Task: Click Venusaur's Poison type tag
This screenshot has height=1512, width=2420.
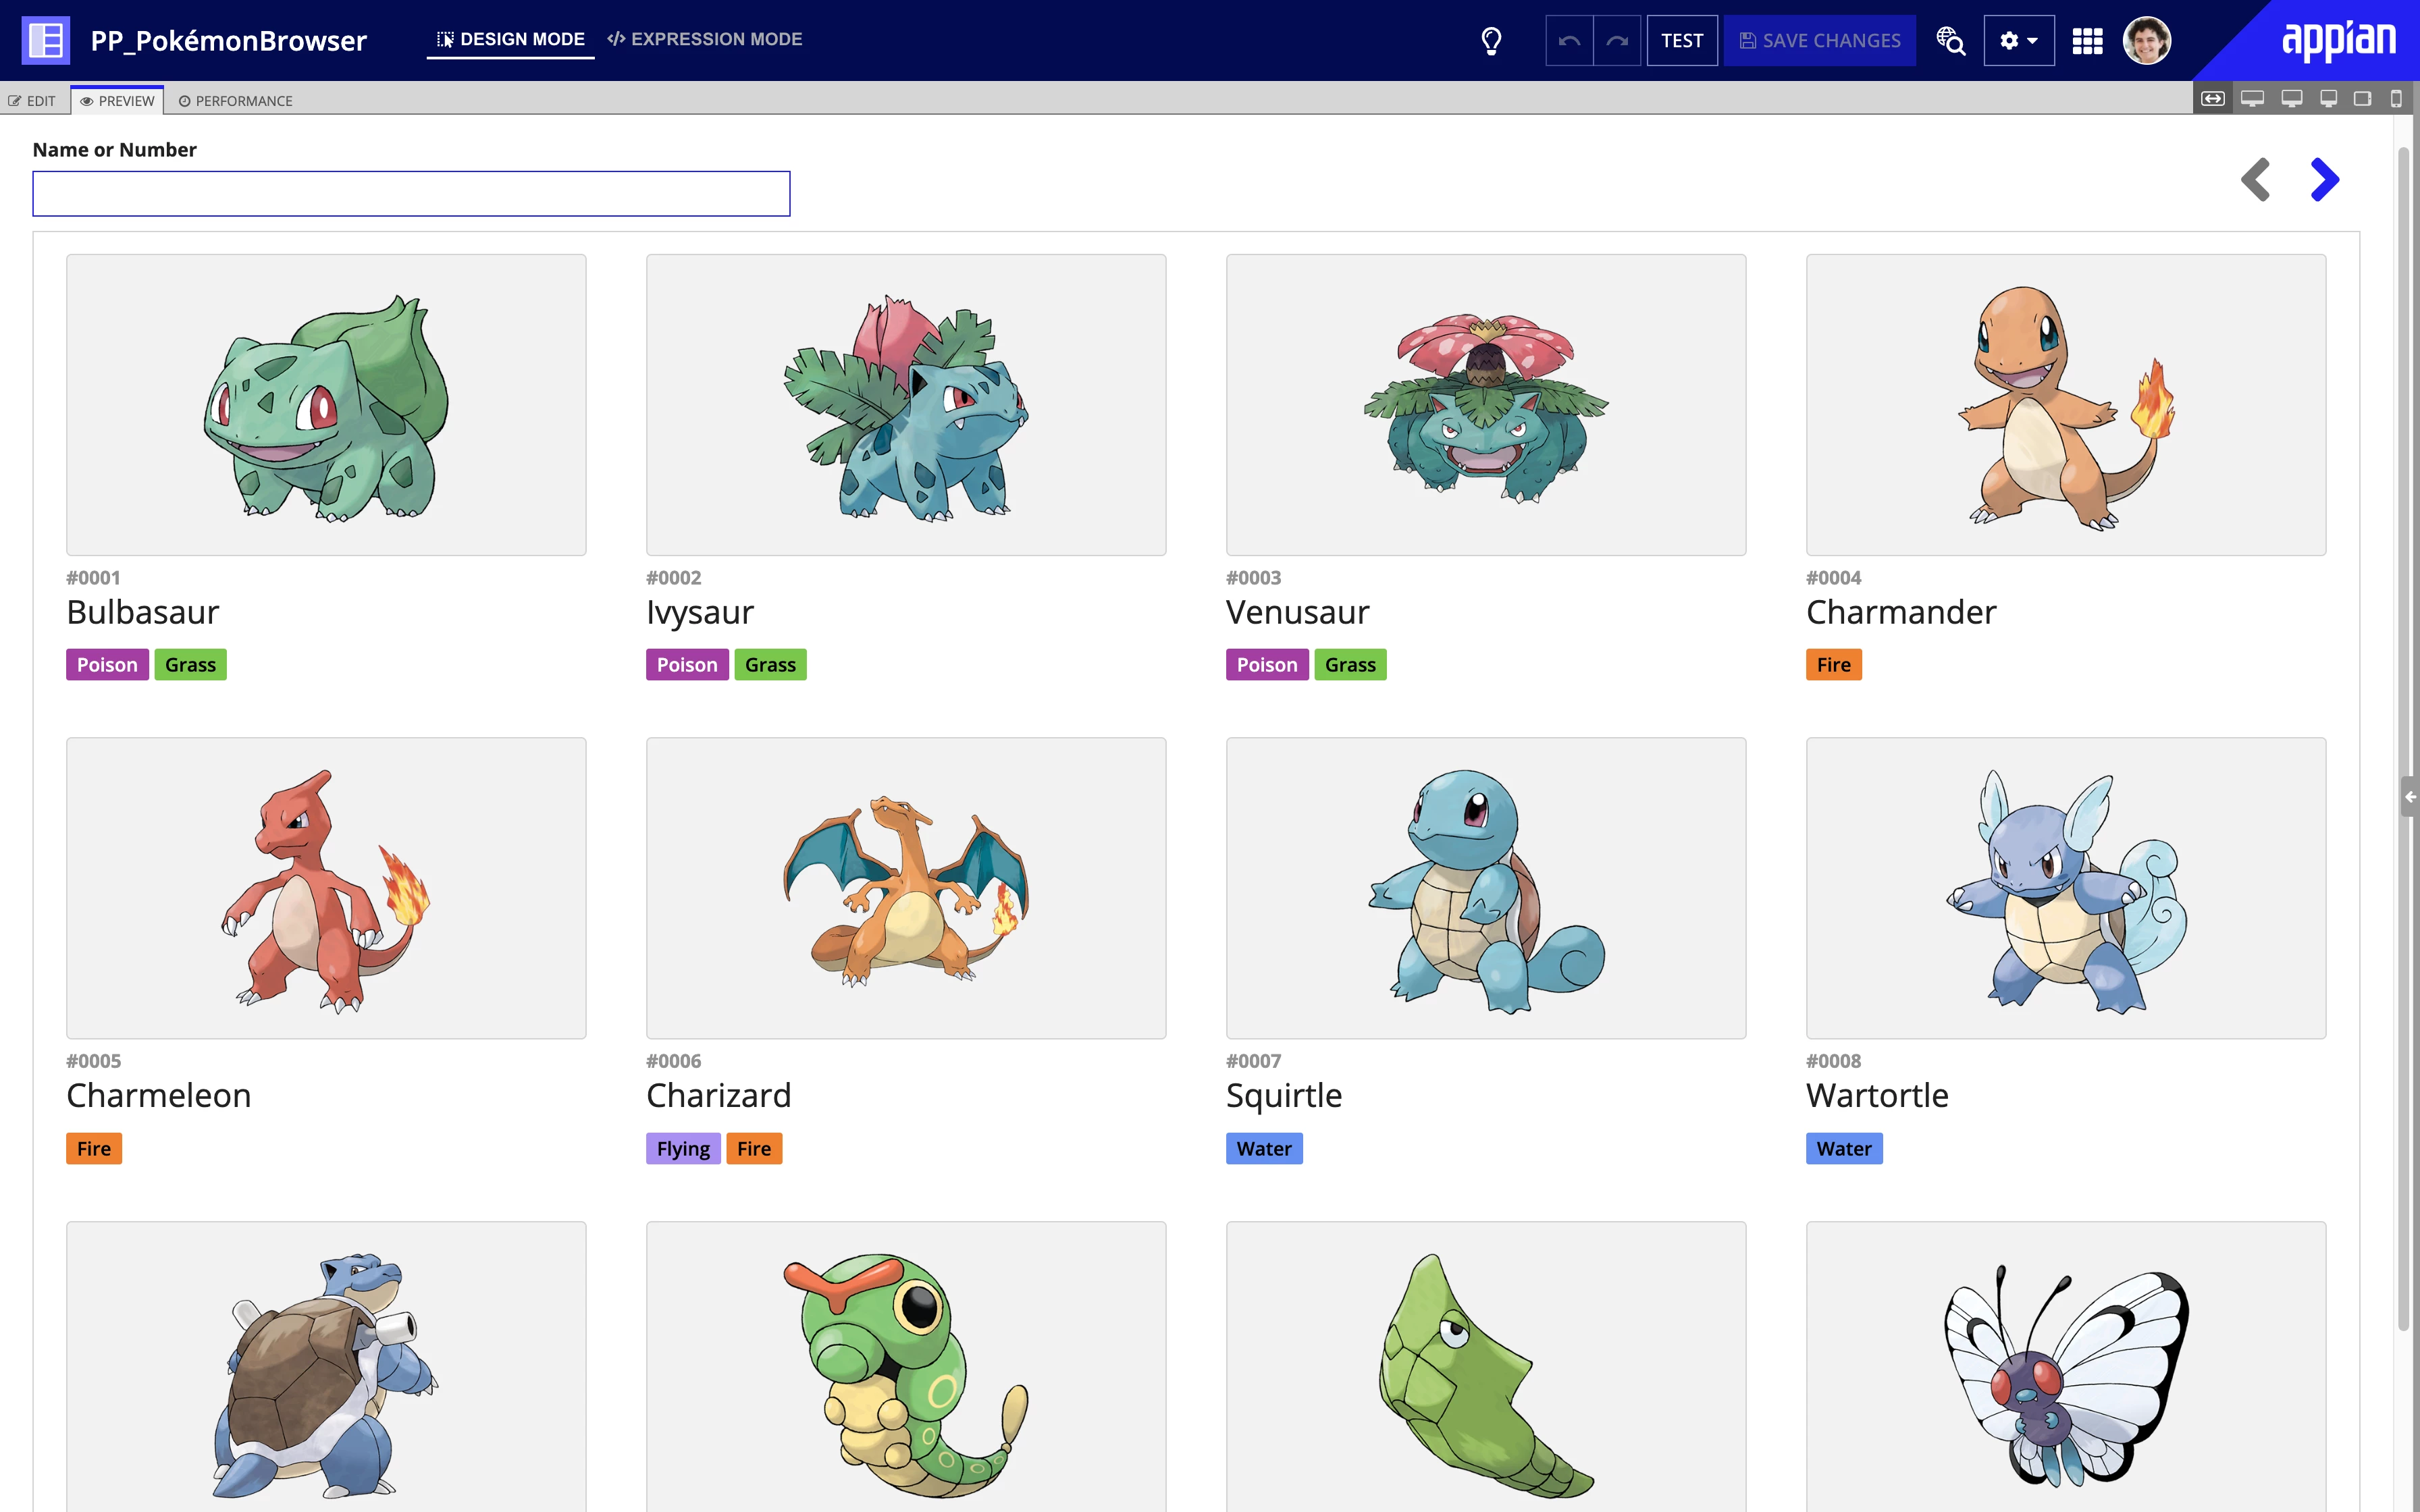Action: (1267, 665)
